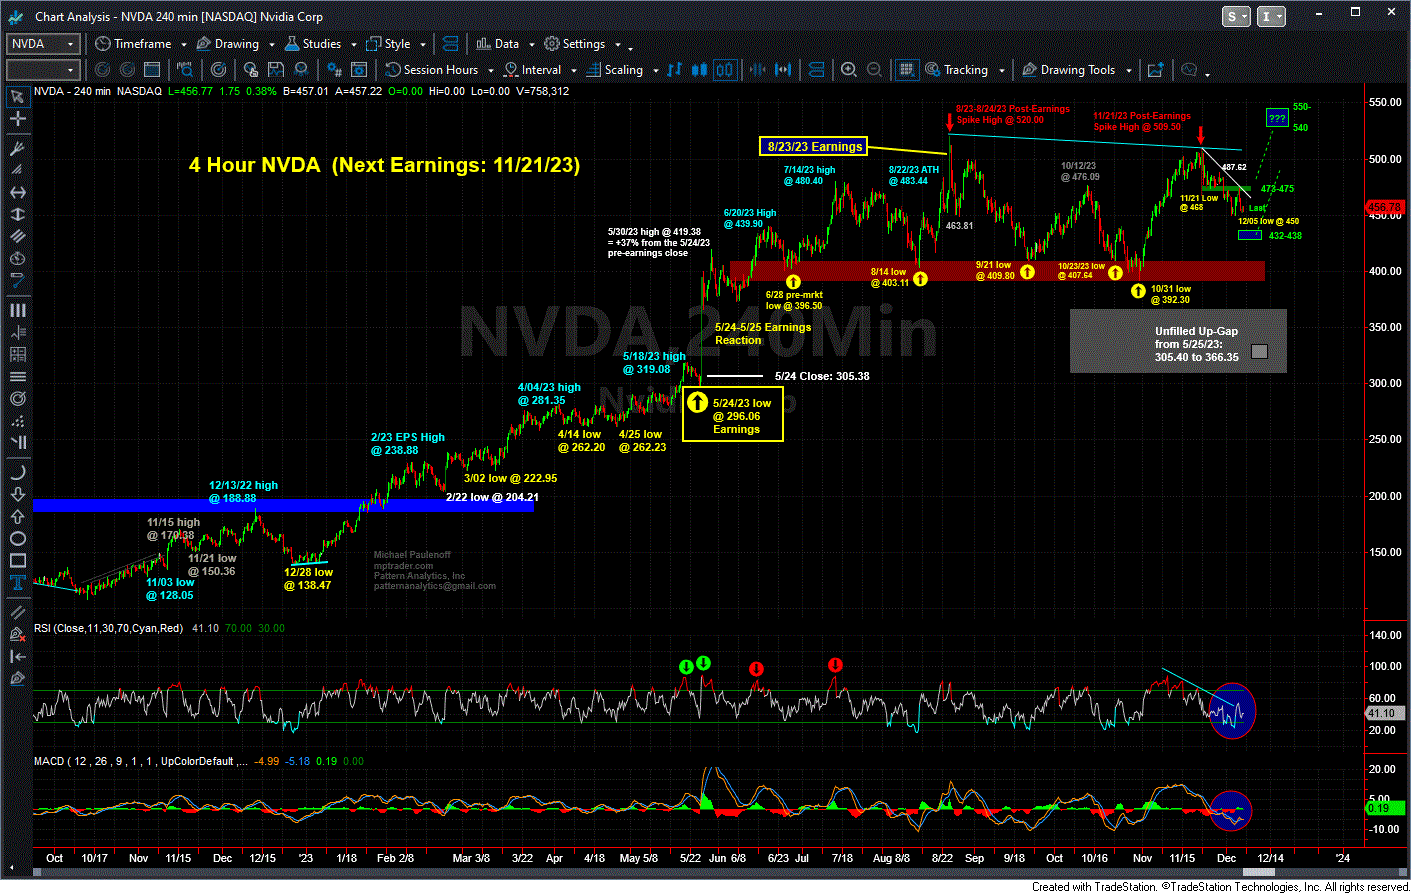1411x893 pixels.
Task: Select the horizontal double-arrow measure tool
Action: pyautogui.click(x=17, y=192)
